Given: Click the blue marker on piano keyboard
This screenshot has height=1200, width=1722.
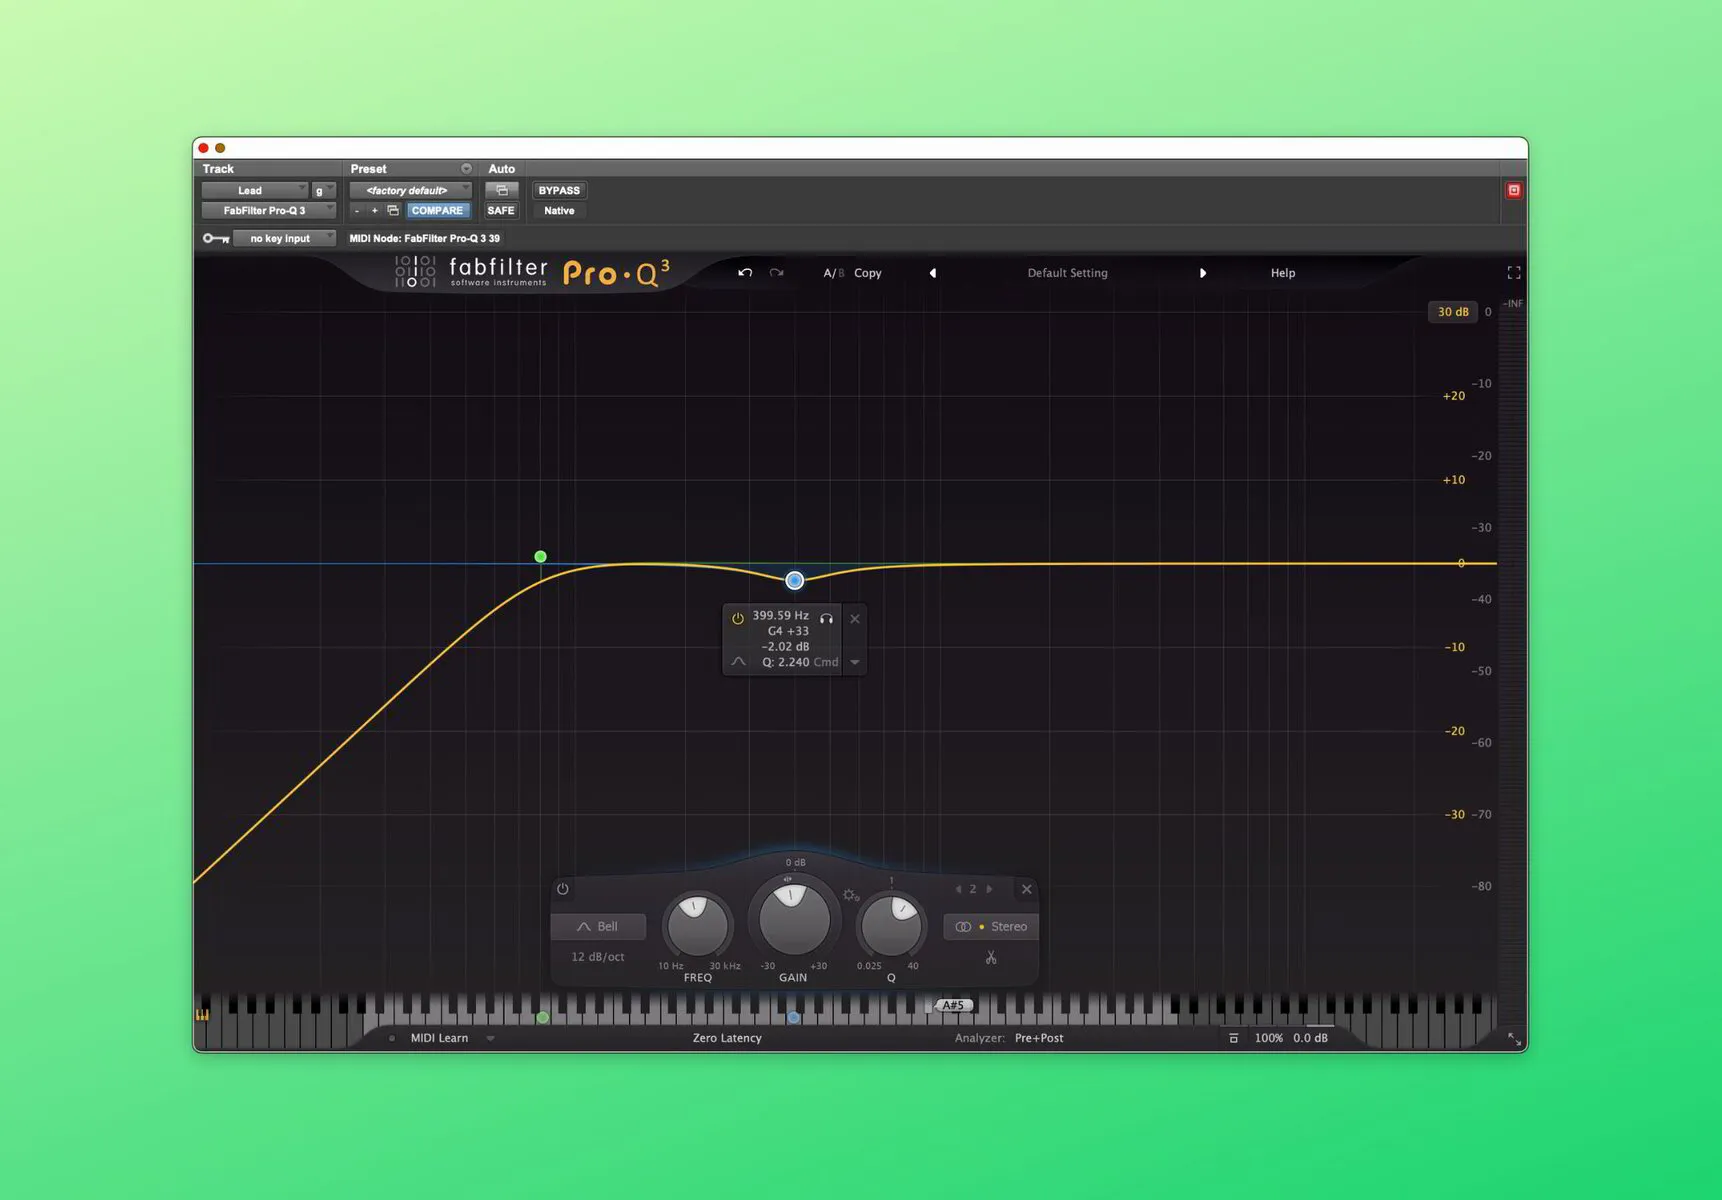Looking at the screenshot, I should coord(794,1017).
